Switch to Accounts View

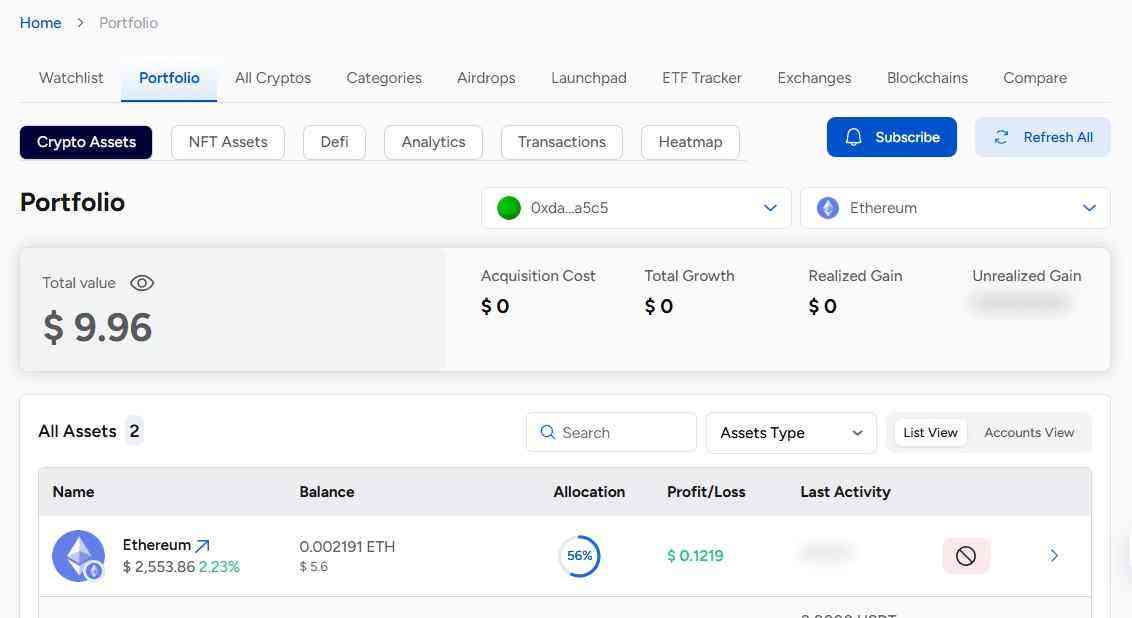point(1029,432)
